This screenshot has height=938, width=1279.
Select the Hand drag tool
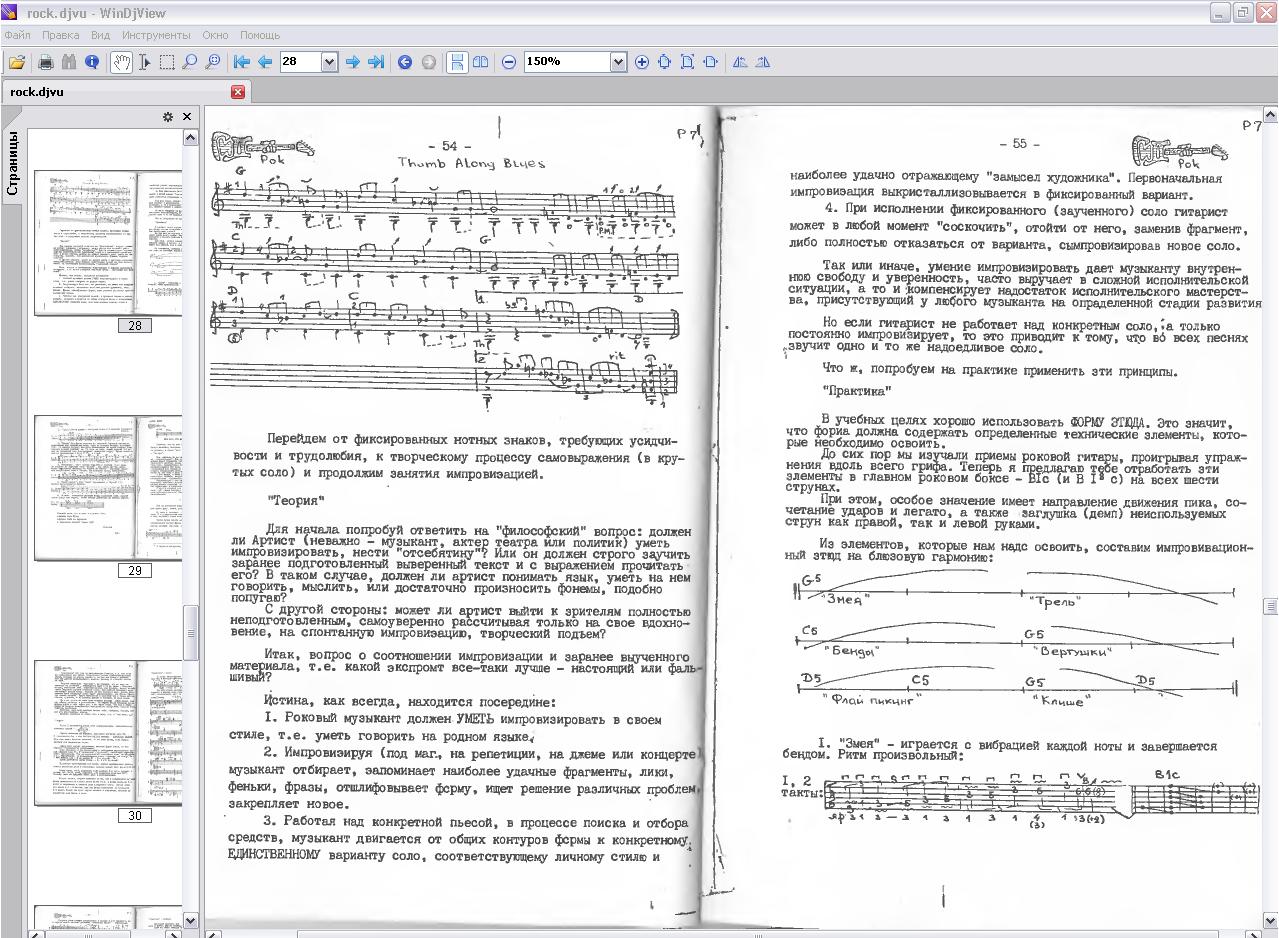121,62
